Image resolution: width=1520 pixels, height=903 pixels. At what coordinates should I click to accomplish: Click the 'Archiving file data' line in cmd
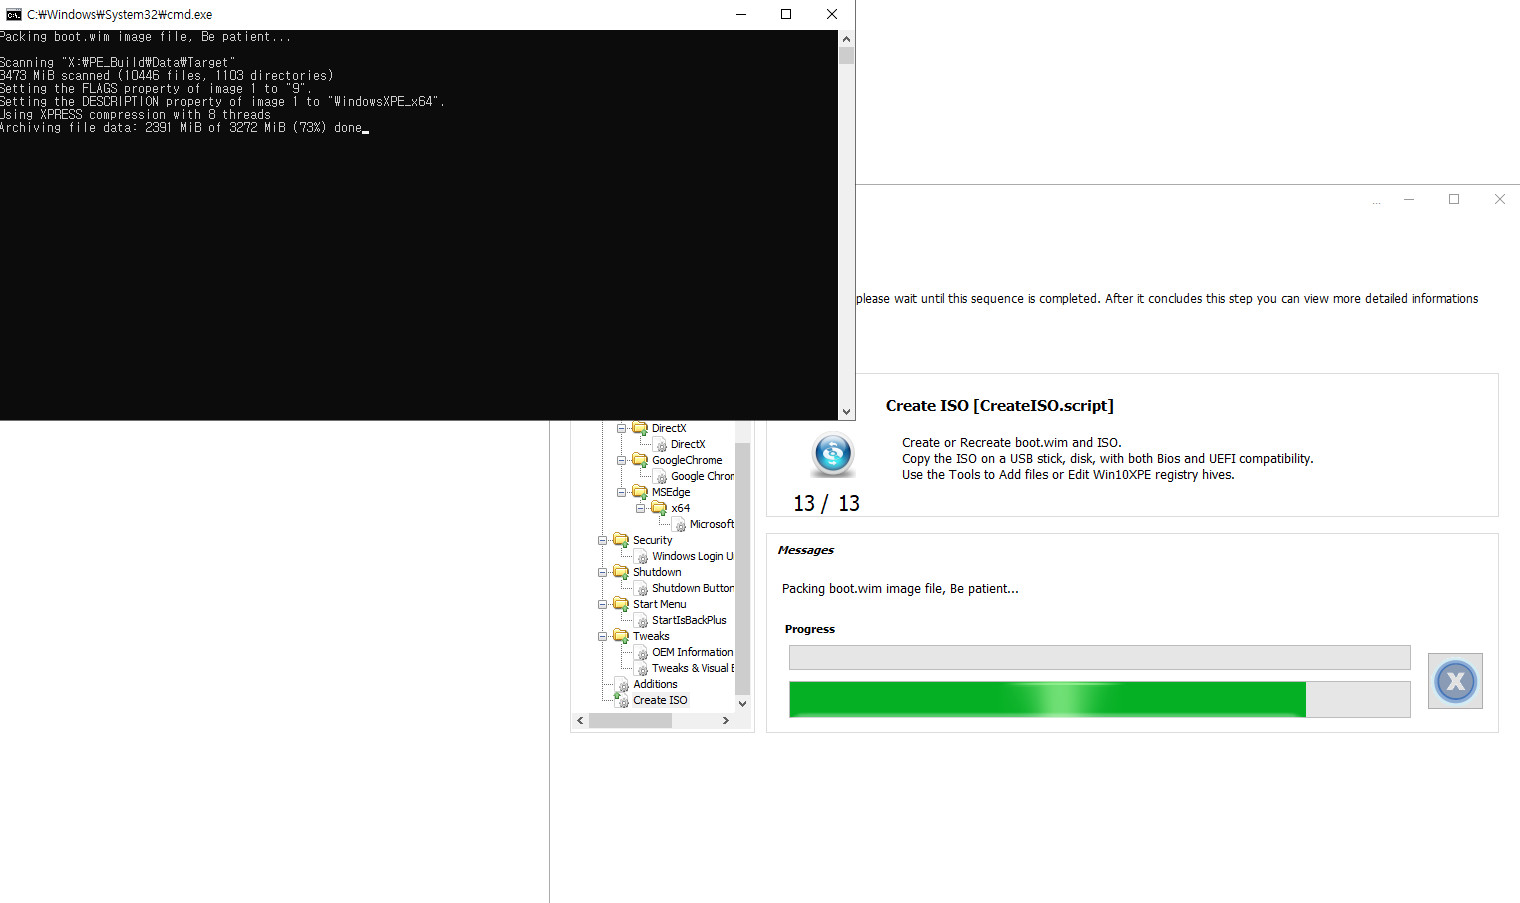coord(181,128)
